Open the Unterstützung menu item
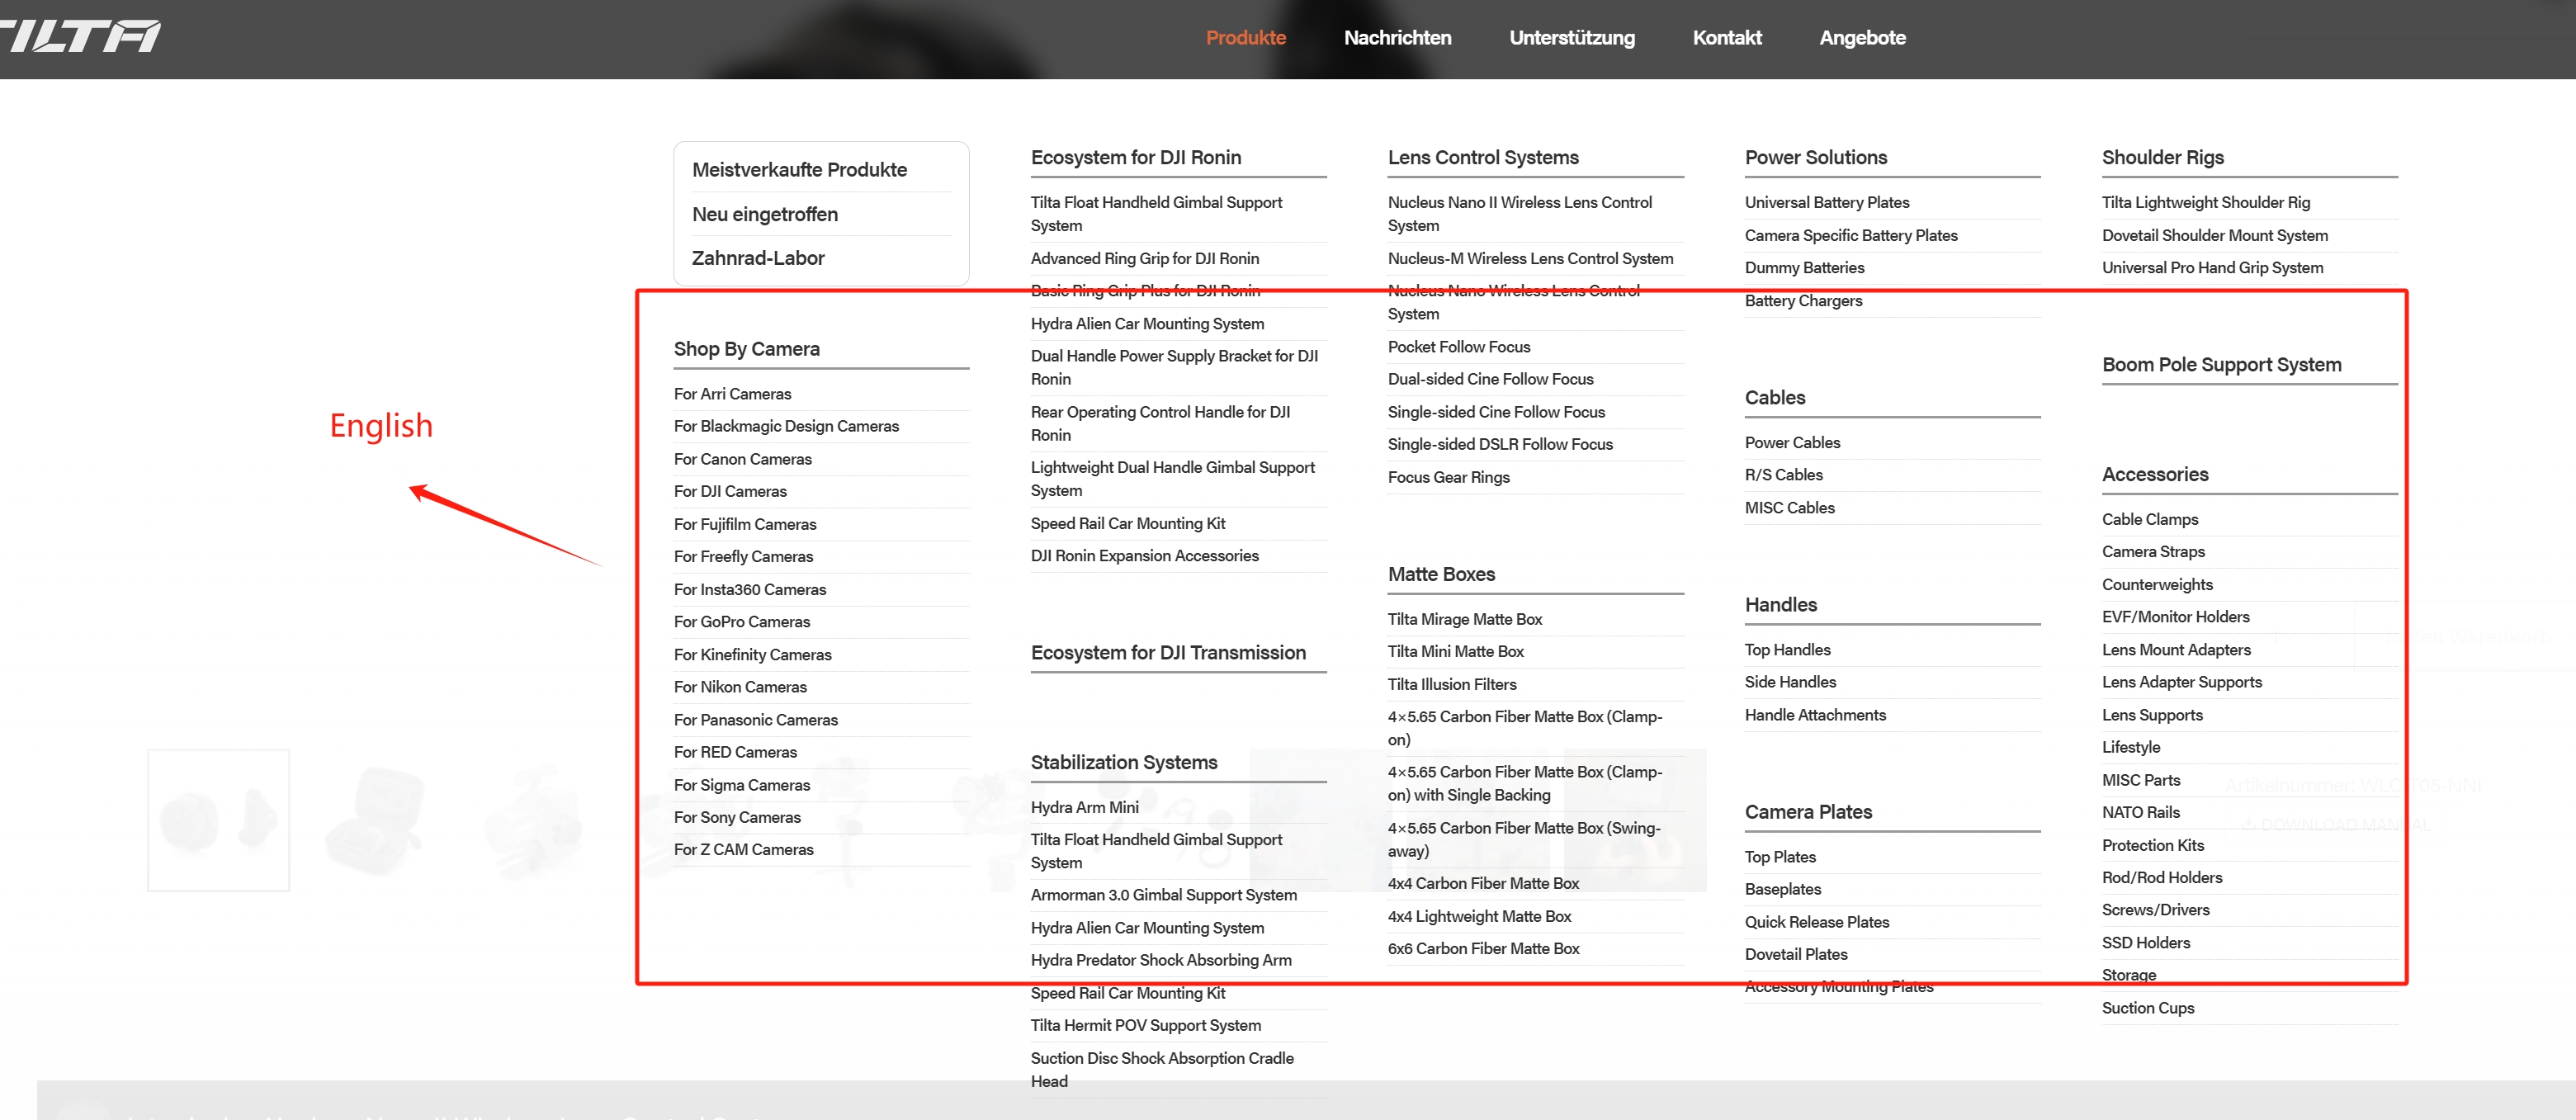2576x1120 pixels. pos(1571,38)
